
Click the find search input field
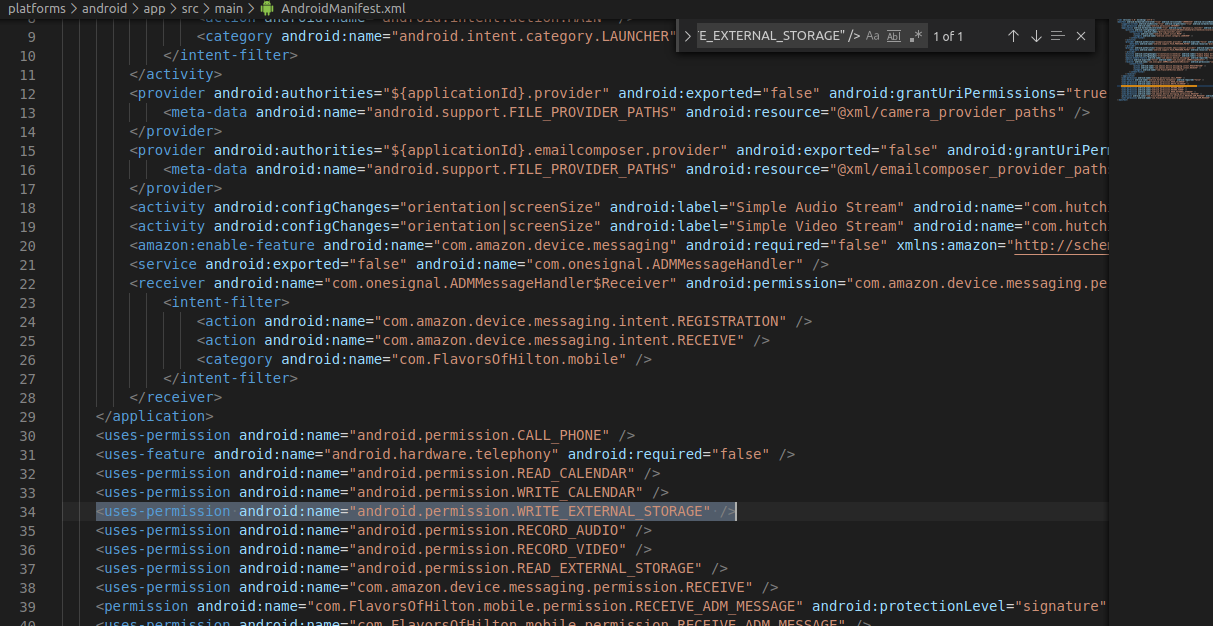point(779,36)
